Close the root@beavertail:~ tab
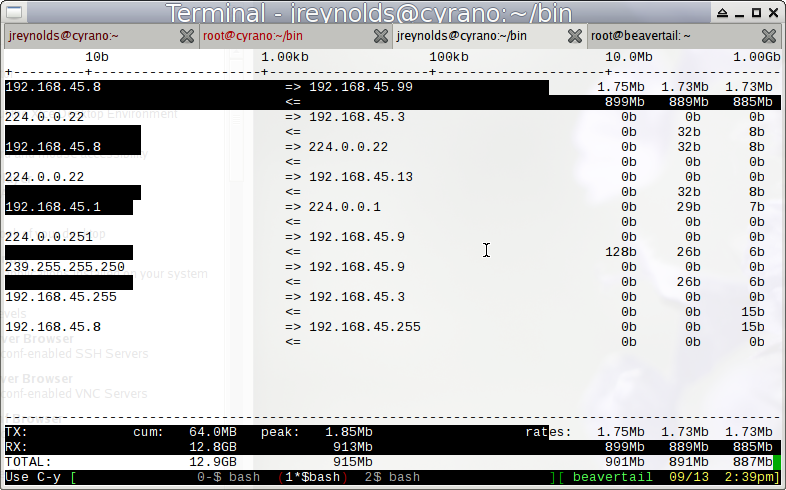The image size is (786, 490). 769,35
